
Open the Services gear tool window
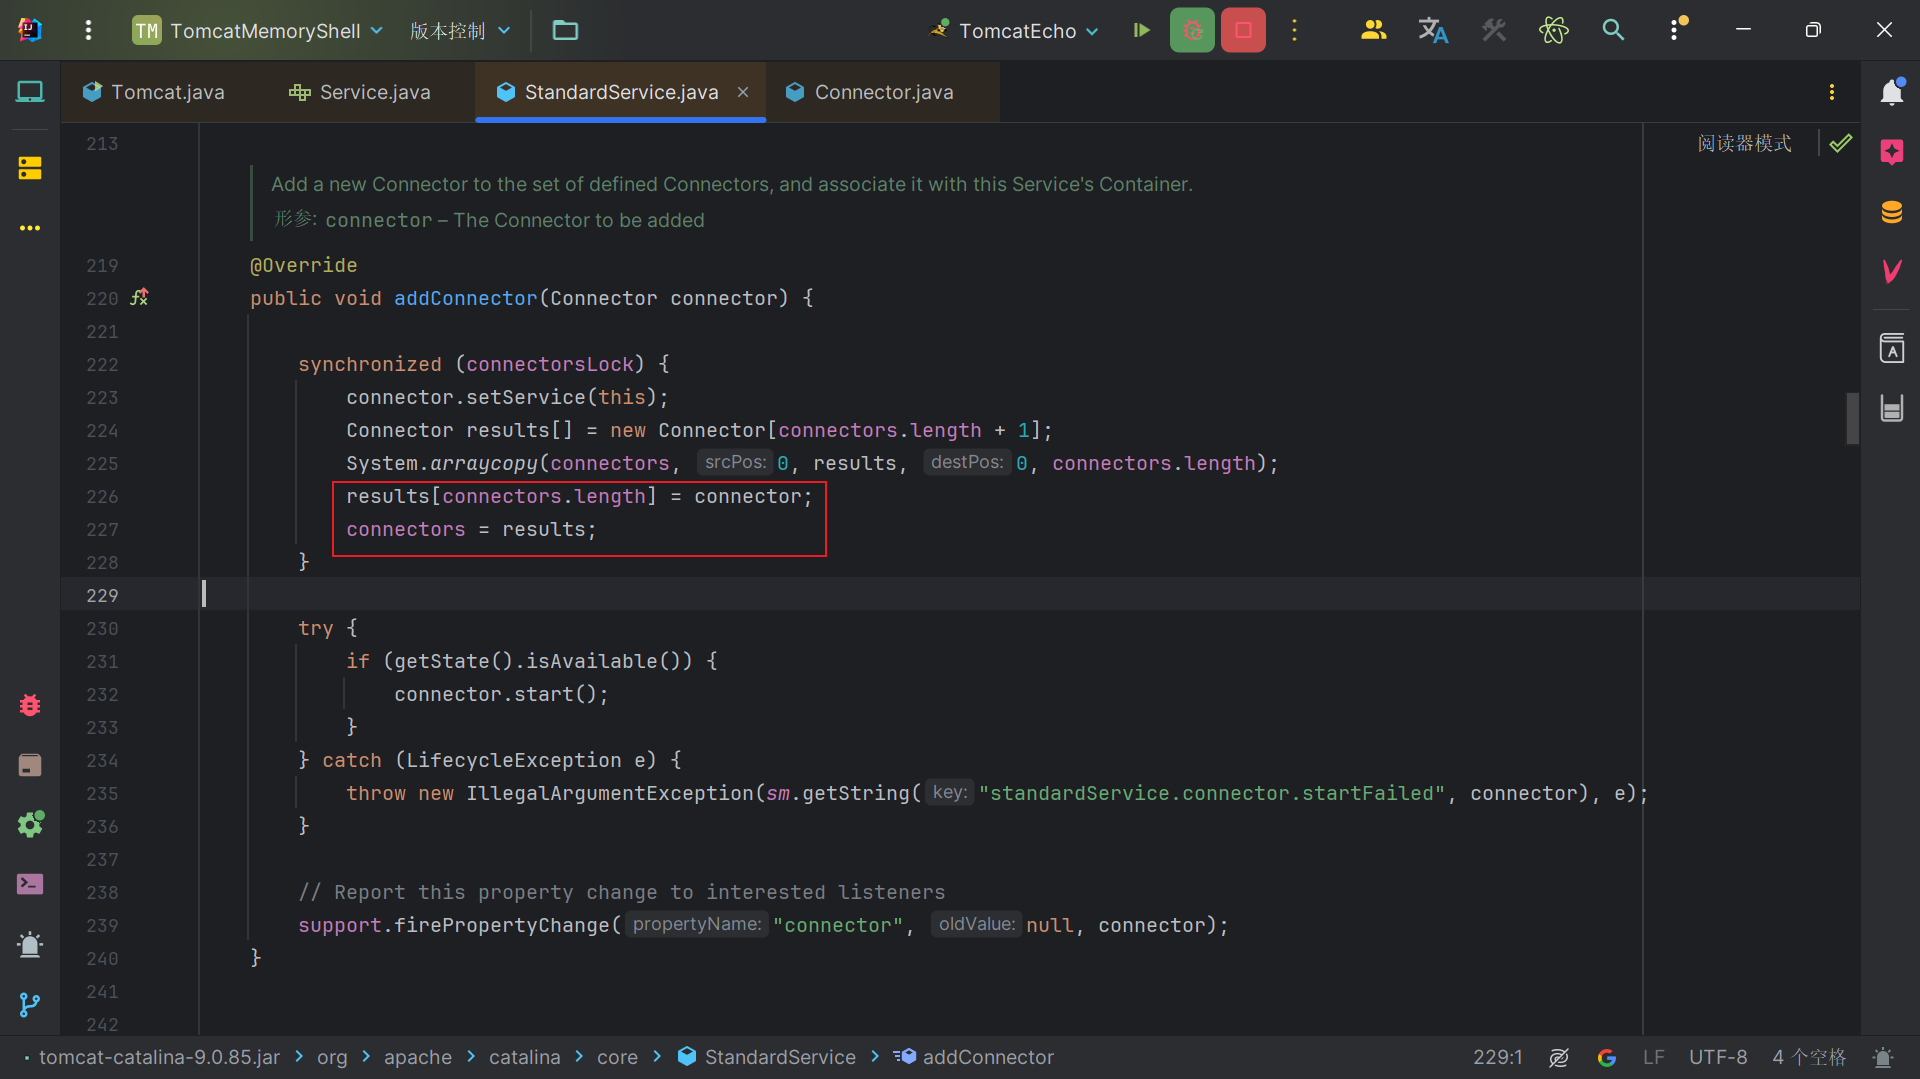(30, 825)
